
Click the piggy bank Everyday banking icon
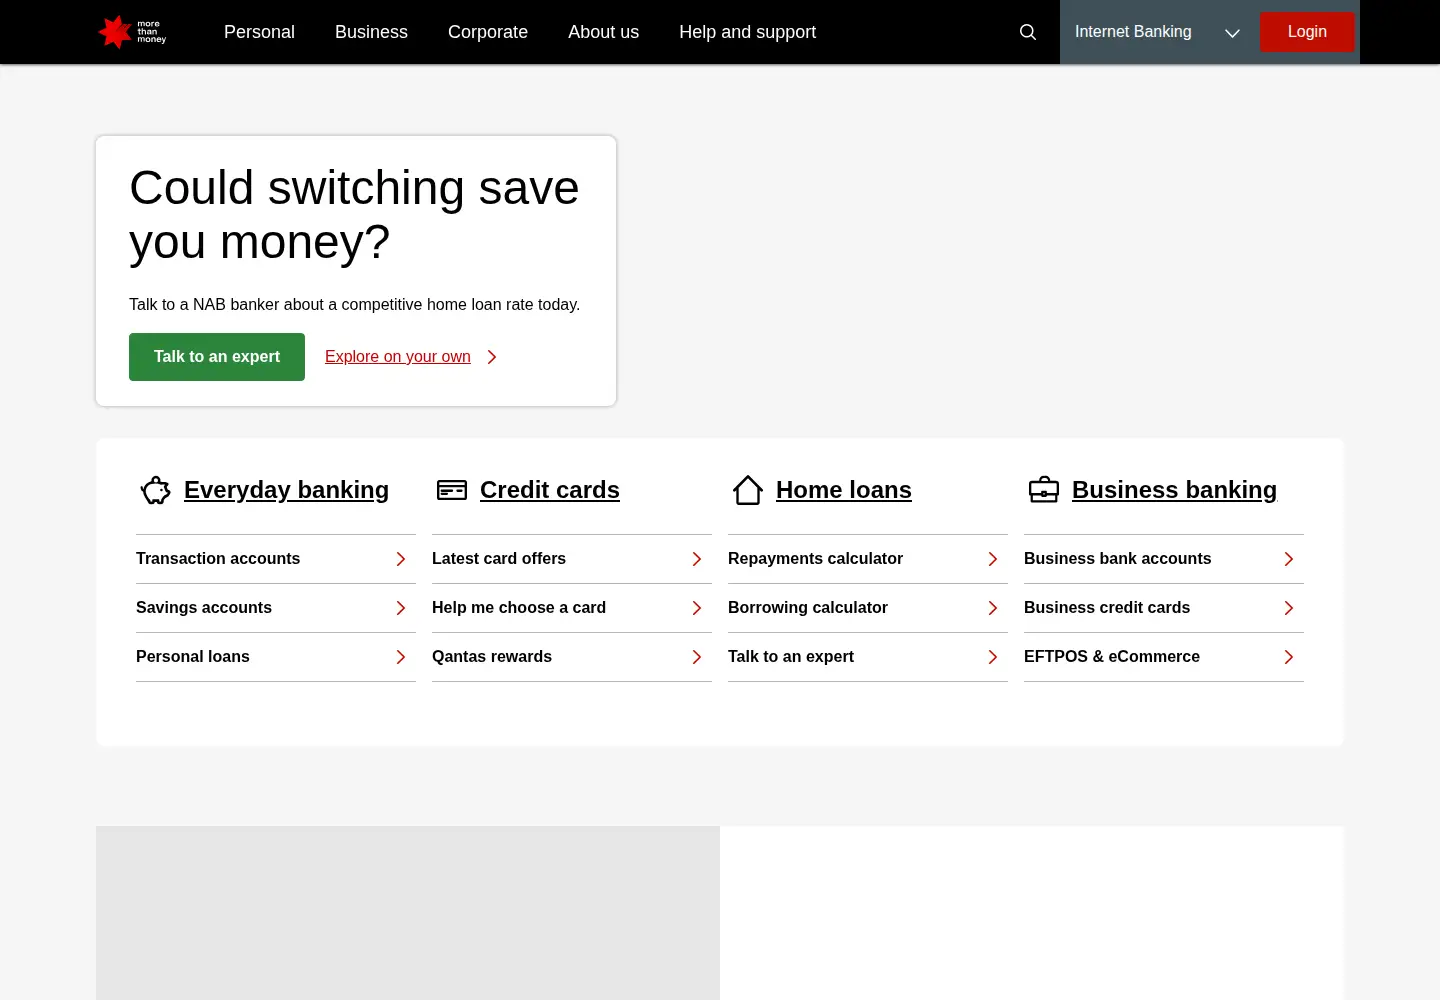(156, 490)
